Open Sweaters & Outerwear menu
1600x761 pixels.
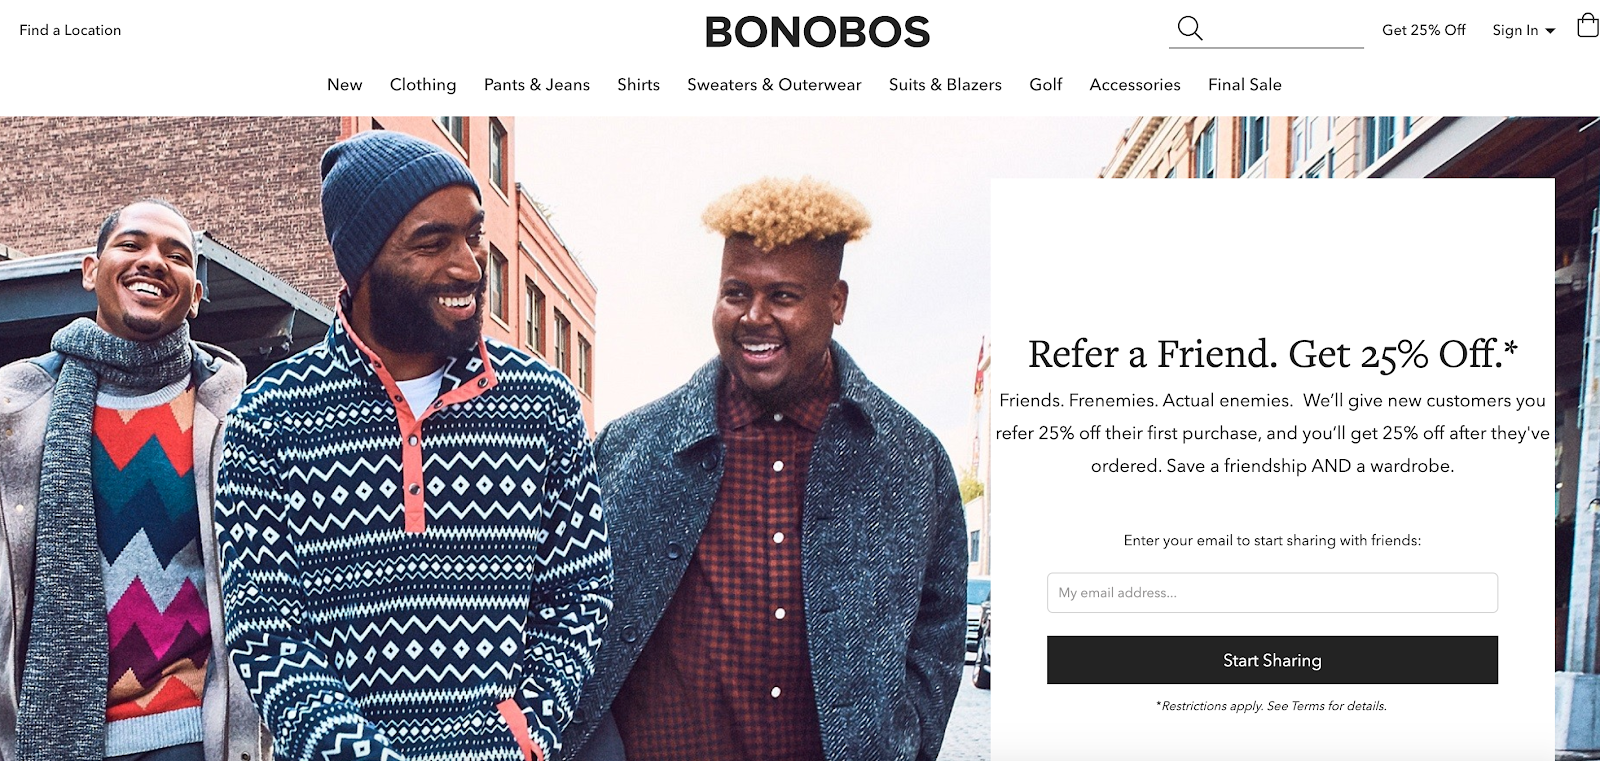coord(774,85)
